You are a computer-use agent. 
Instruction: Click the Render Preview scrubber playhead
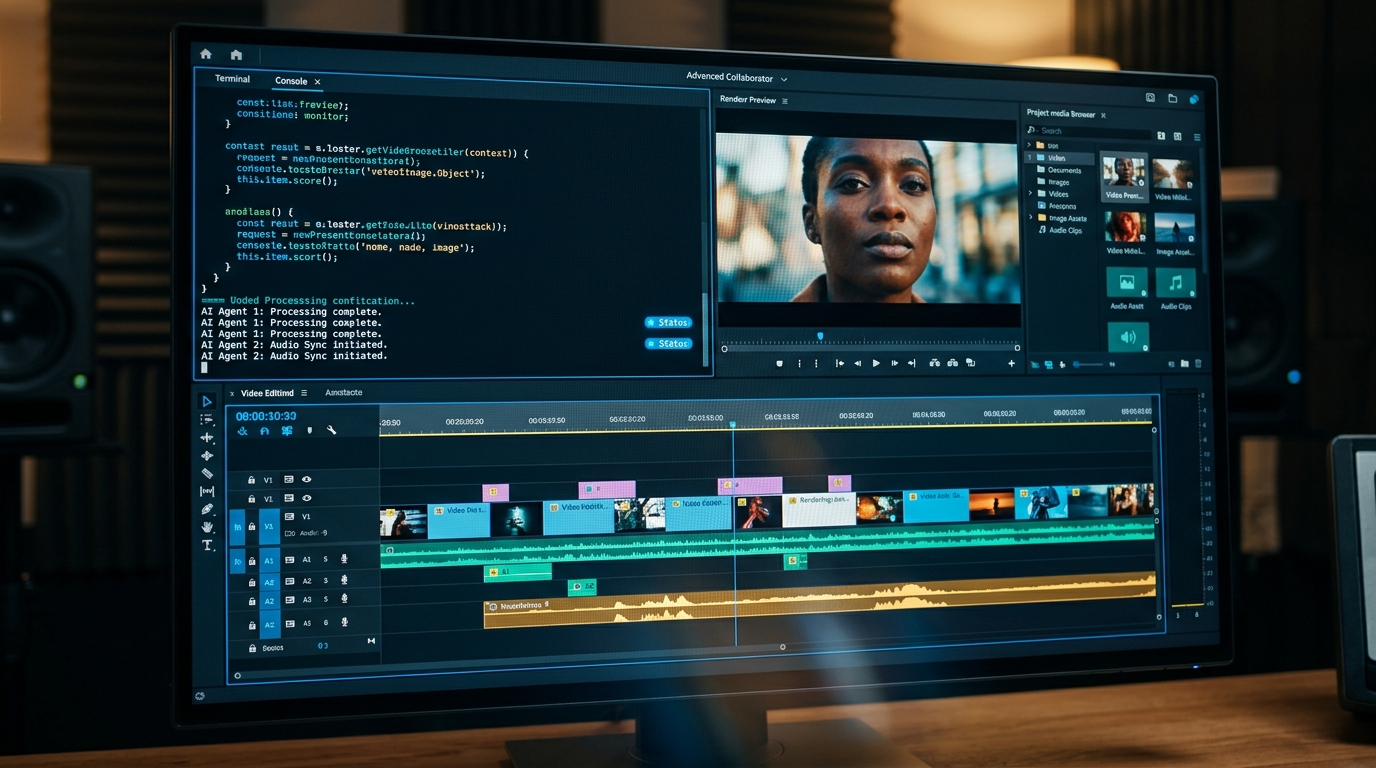[820, 337]
